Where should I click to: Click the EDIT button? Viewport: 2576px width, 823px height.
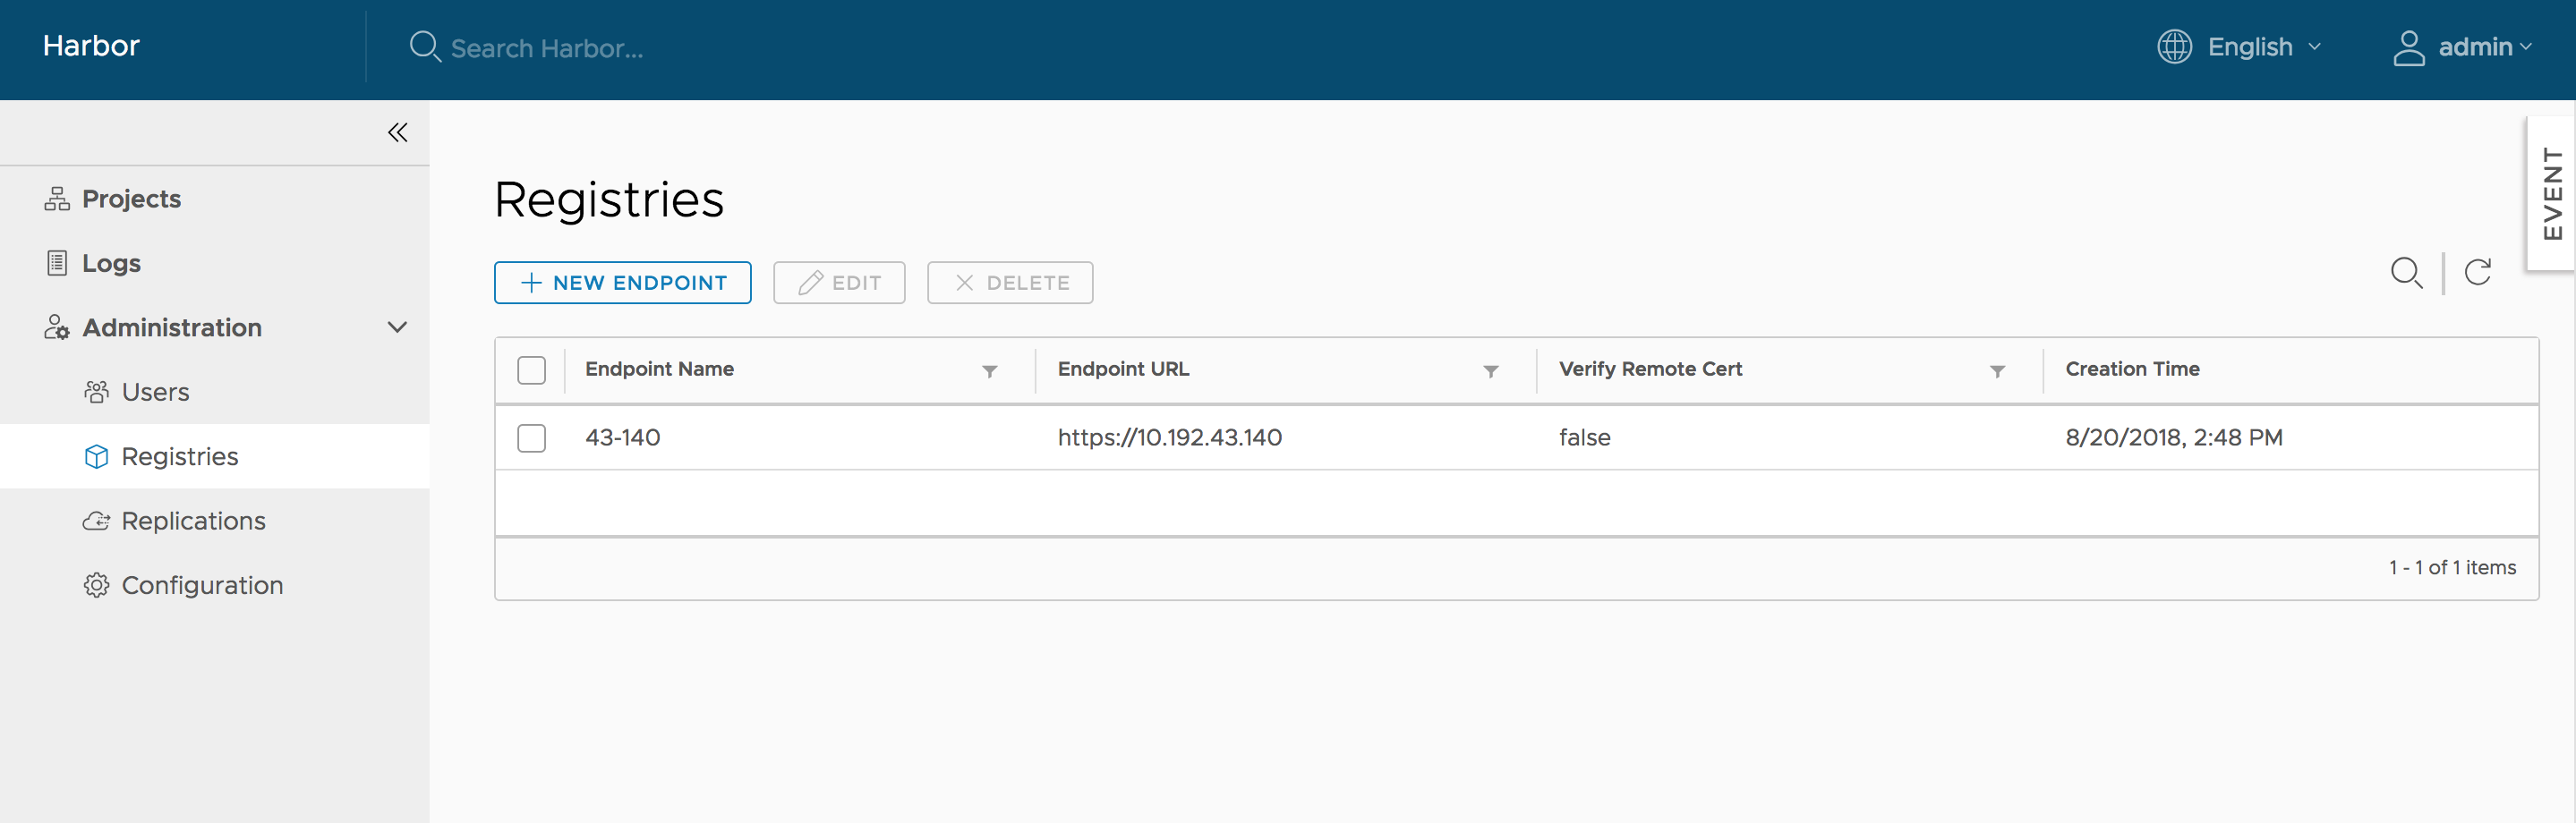[839, 283]
